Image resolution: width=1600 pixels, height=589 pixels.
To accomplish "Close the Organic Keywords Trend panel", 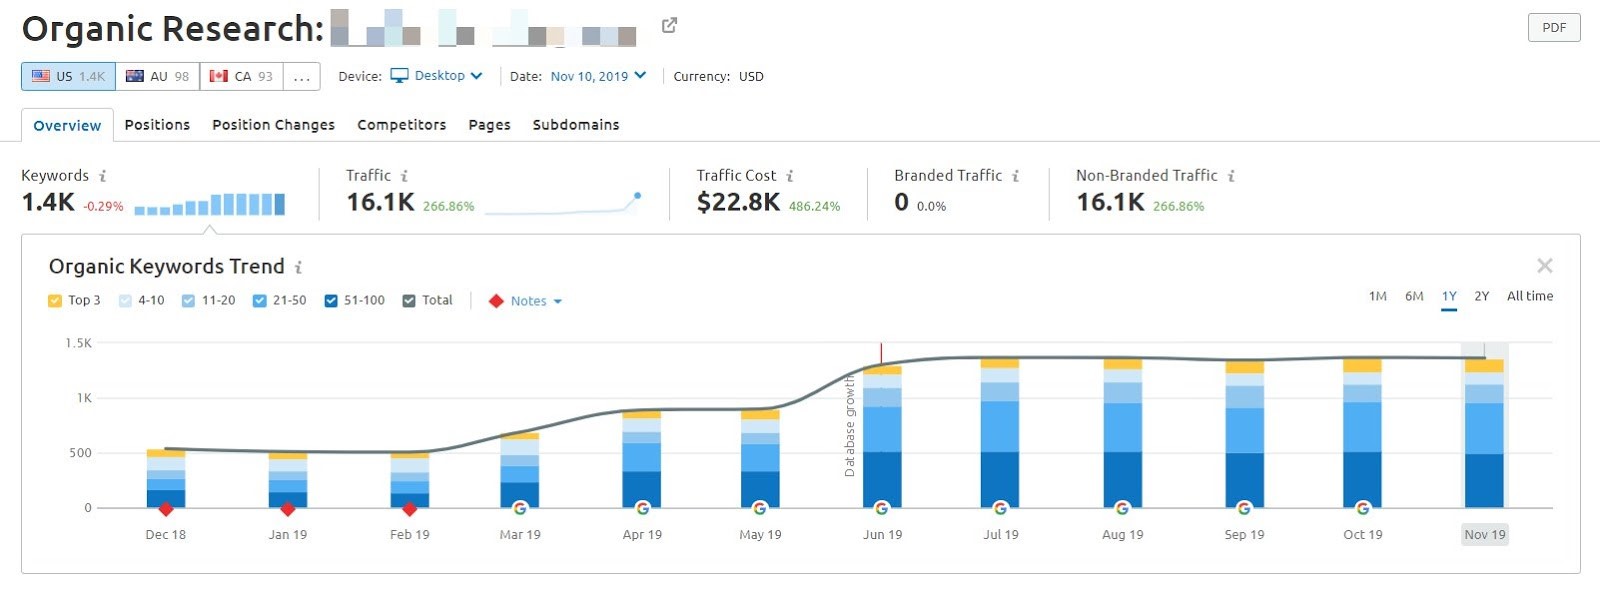I will pyautogui.click(x=1545, y=266).
